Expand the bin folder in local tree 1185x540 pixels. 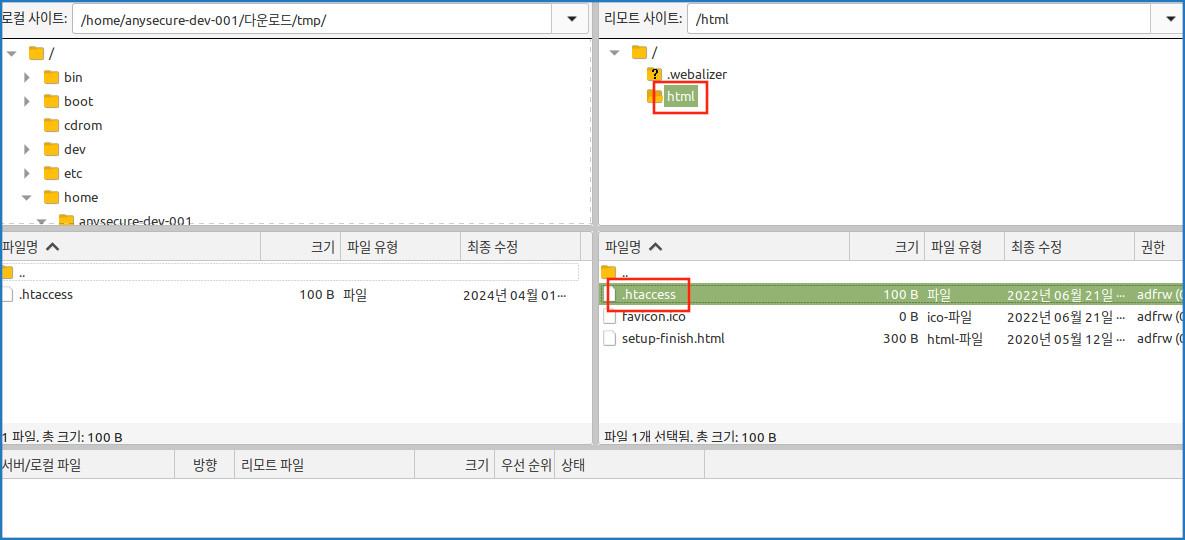pyautogui.click(x=27, y=77)
